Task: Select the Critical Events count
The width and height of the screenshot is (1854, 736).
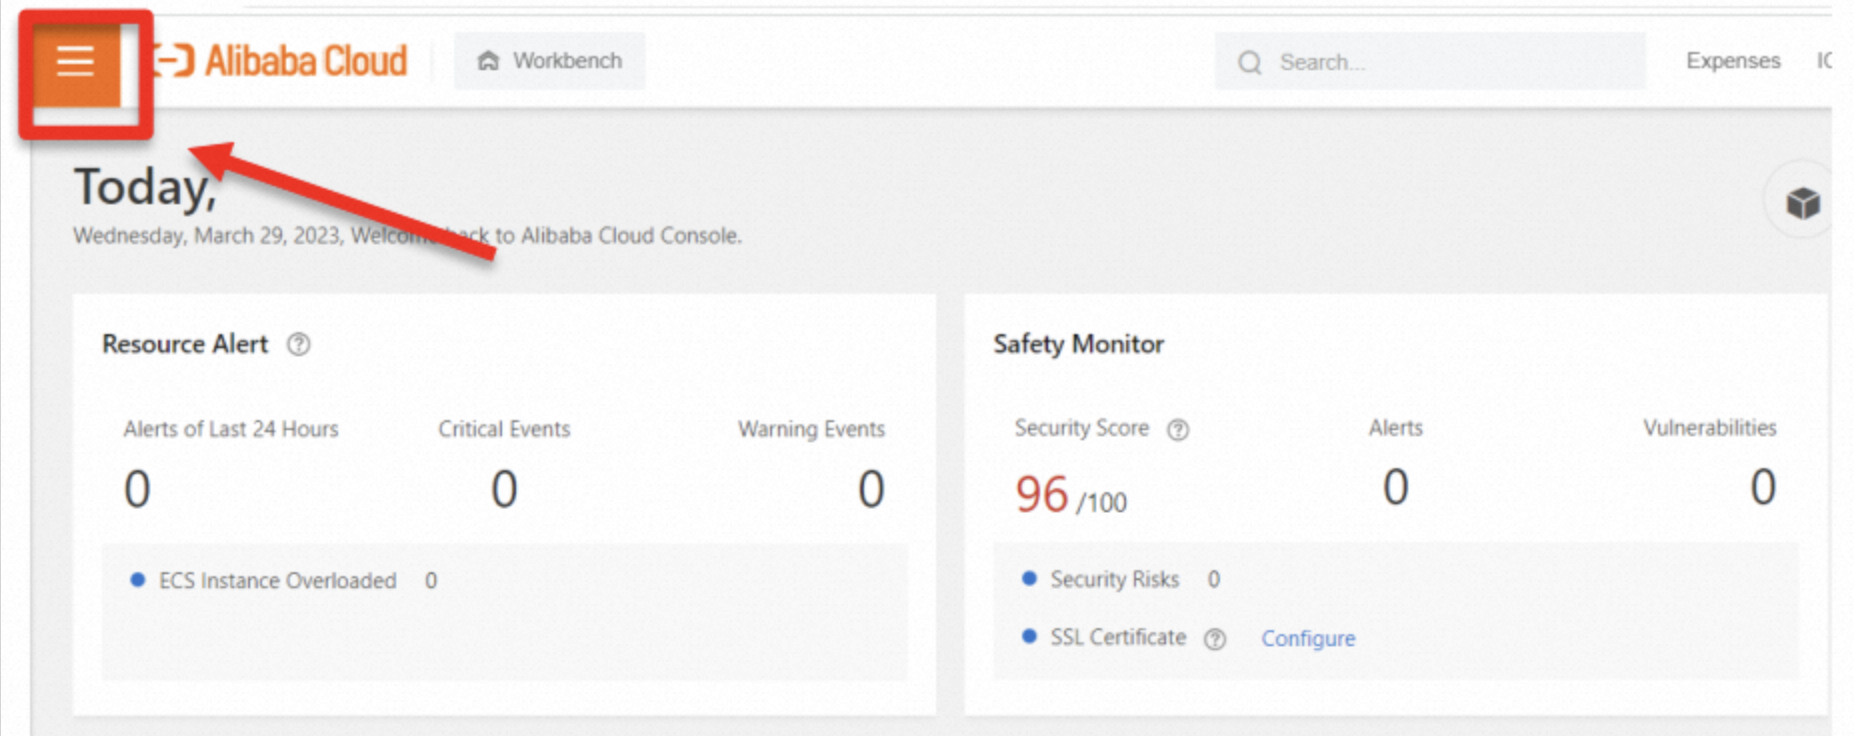Action: [x=504, y=489]
